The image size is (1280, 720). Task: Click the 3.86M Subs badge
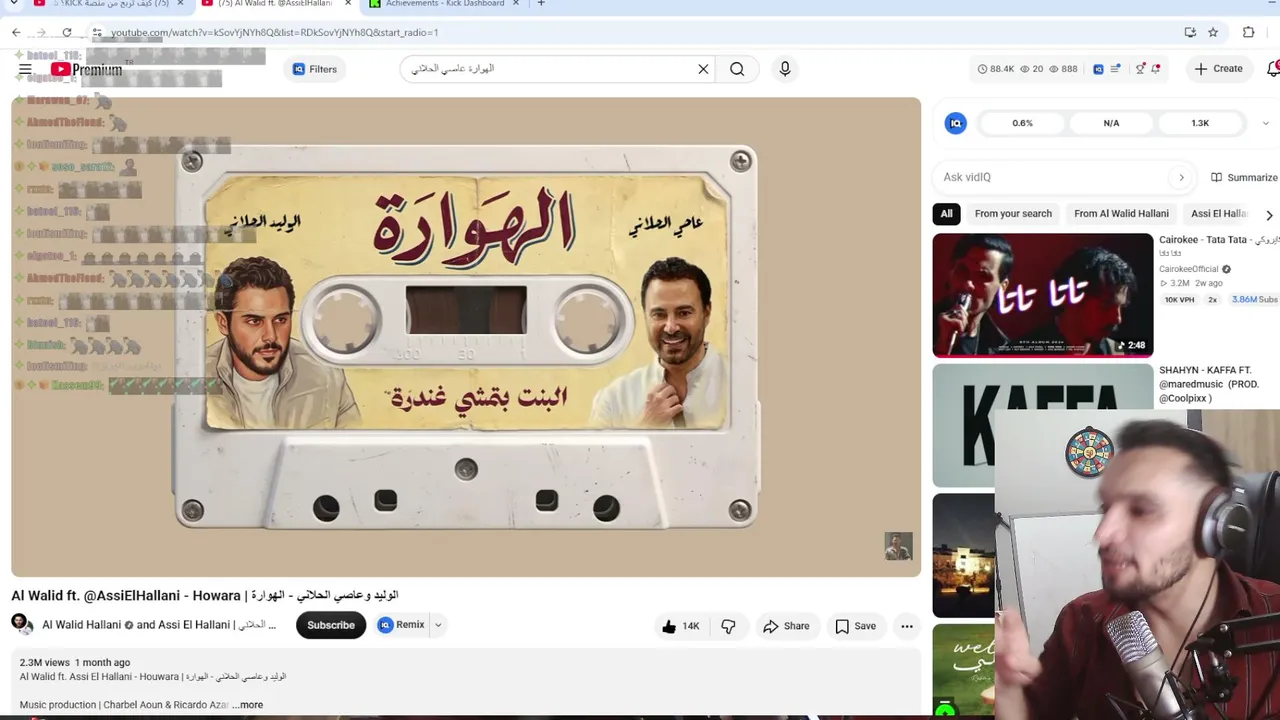point(1254,300)
